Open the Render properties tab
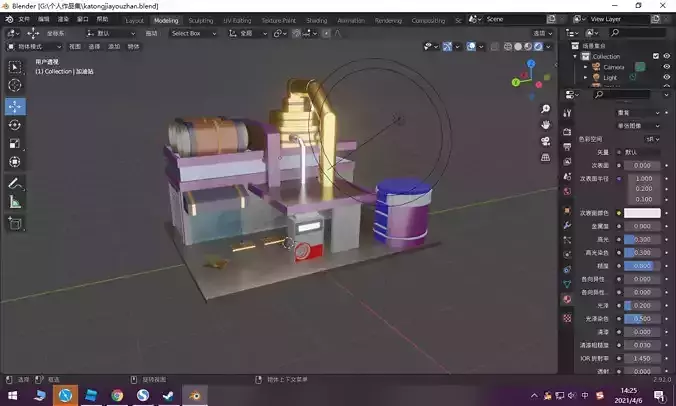This screenshot has height=406, width=676. pos(567,132)
